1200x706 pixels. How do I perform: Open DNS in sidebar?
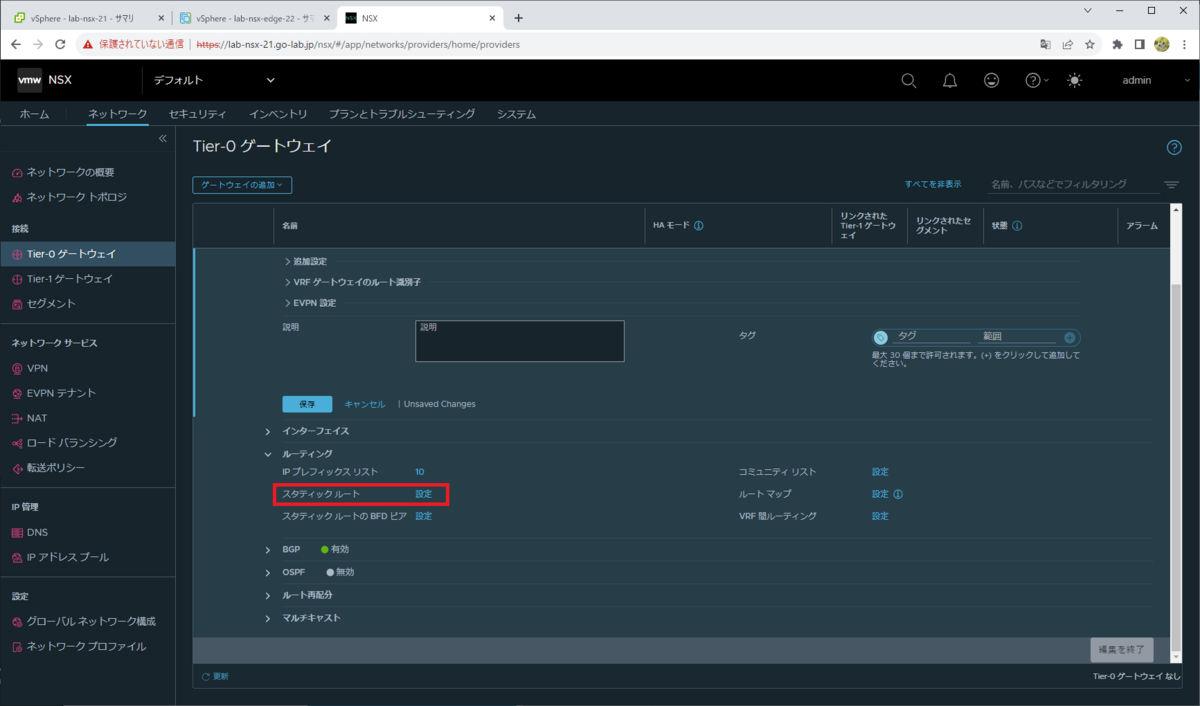click(x=37, y=532)
